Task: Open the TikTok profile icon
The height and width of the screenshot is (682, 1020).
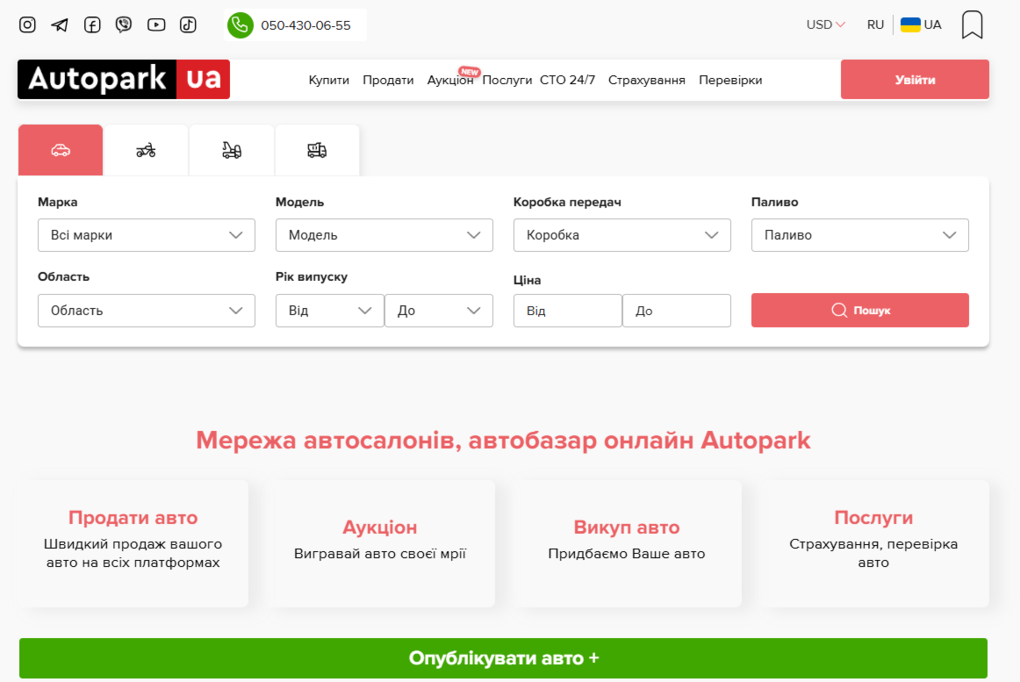Action: click(188, 25)
